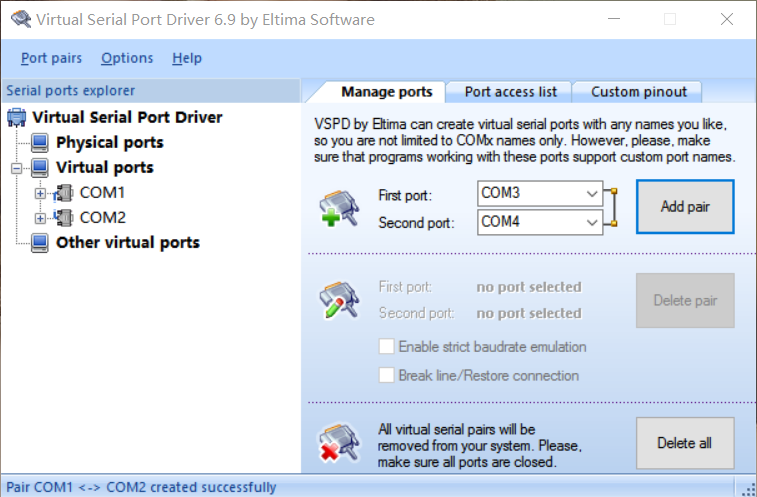Image resolution: width=757 pixels, height=497 pixels.
Task: Expand the COM1 tree node
Action: coord(40,194)
